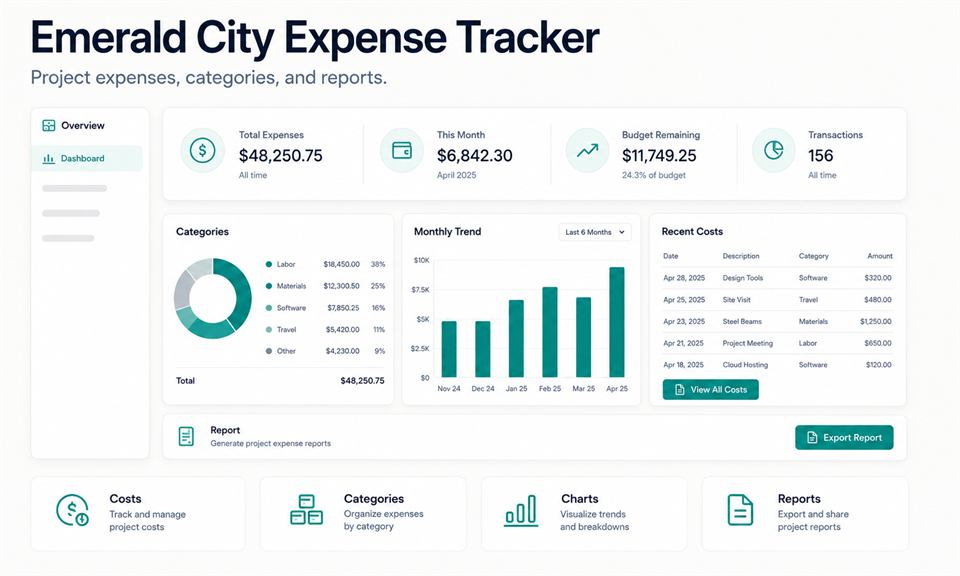Open the Charts card title
Viewport: 960px width, 576px height.
[x=580, y=499]
